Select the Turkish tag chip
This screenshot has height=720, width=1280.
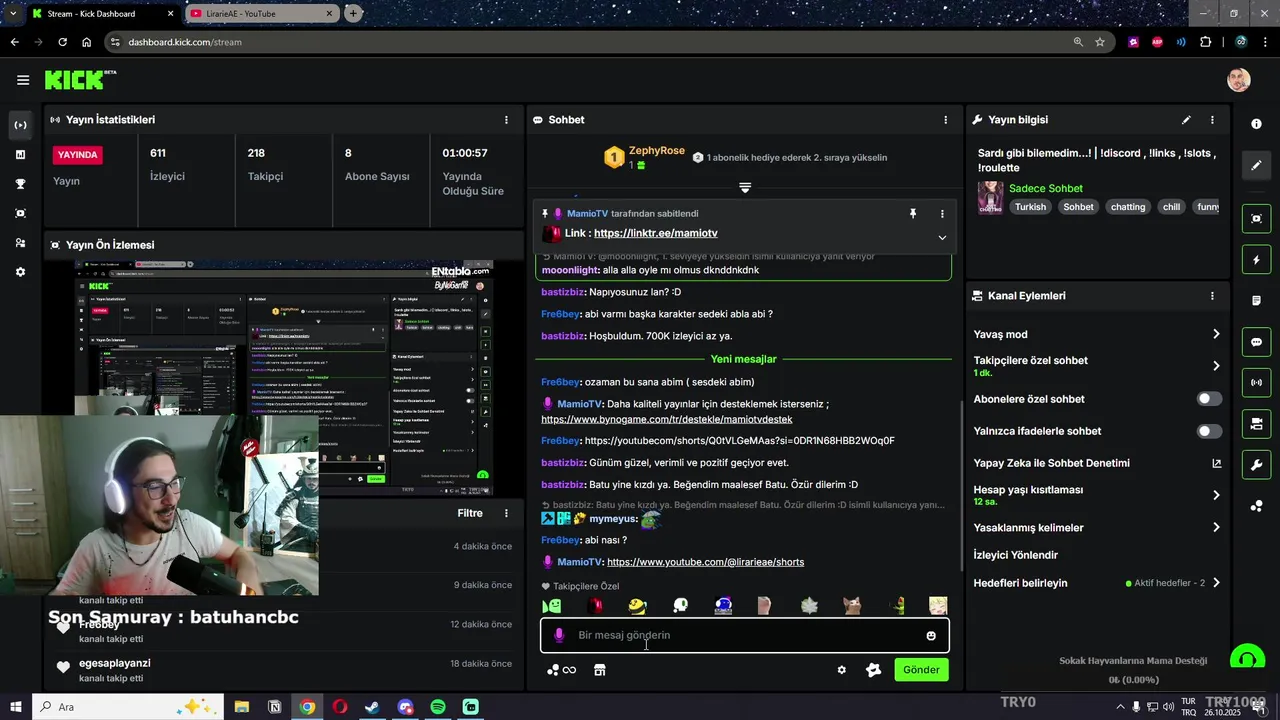[x=1030, y=207]
